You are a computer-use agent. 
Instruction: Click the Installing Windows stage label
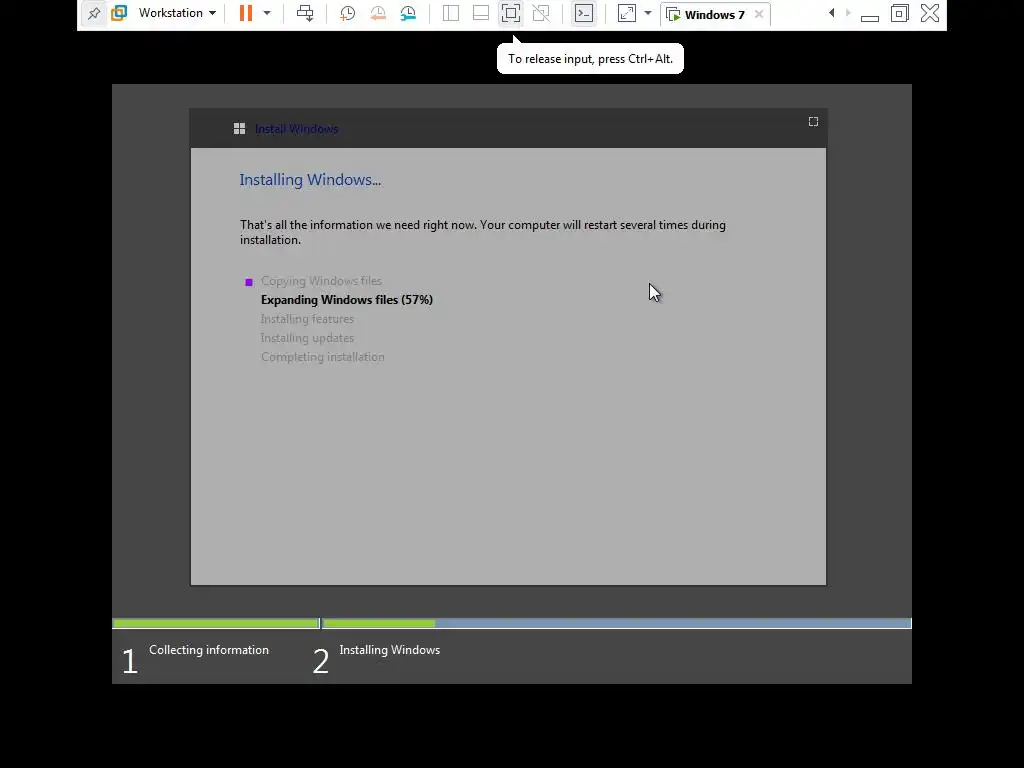click(x=390, y=650)
